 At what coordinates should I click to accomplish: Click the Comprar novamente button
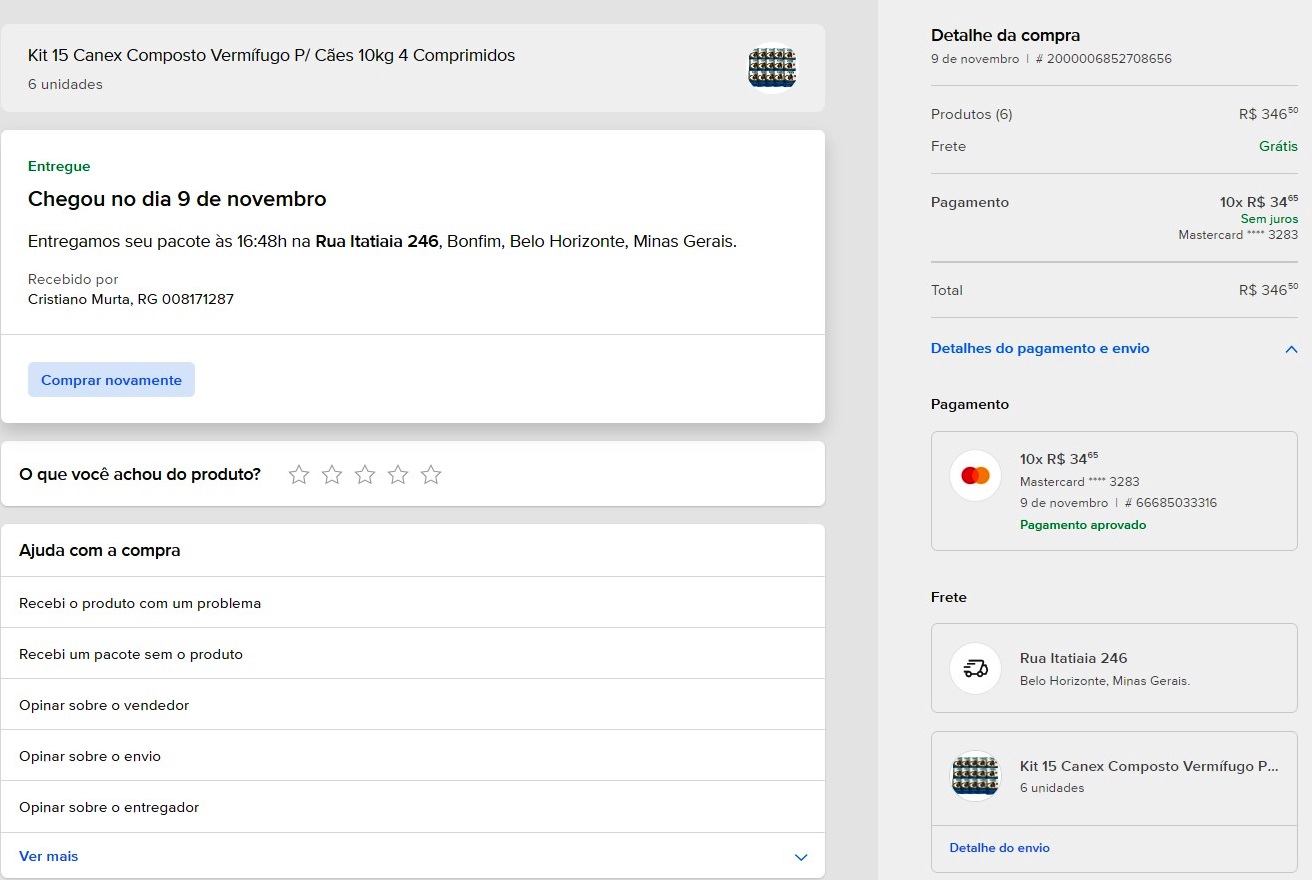coord(111,380)
